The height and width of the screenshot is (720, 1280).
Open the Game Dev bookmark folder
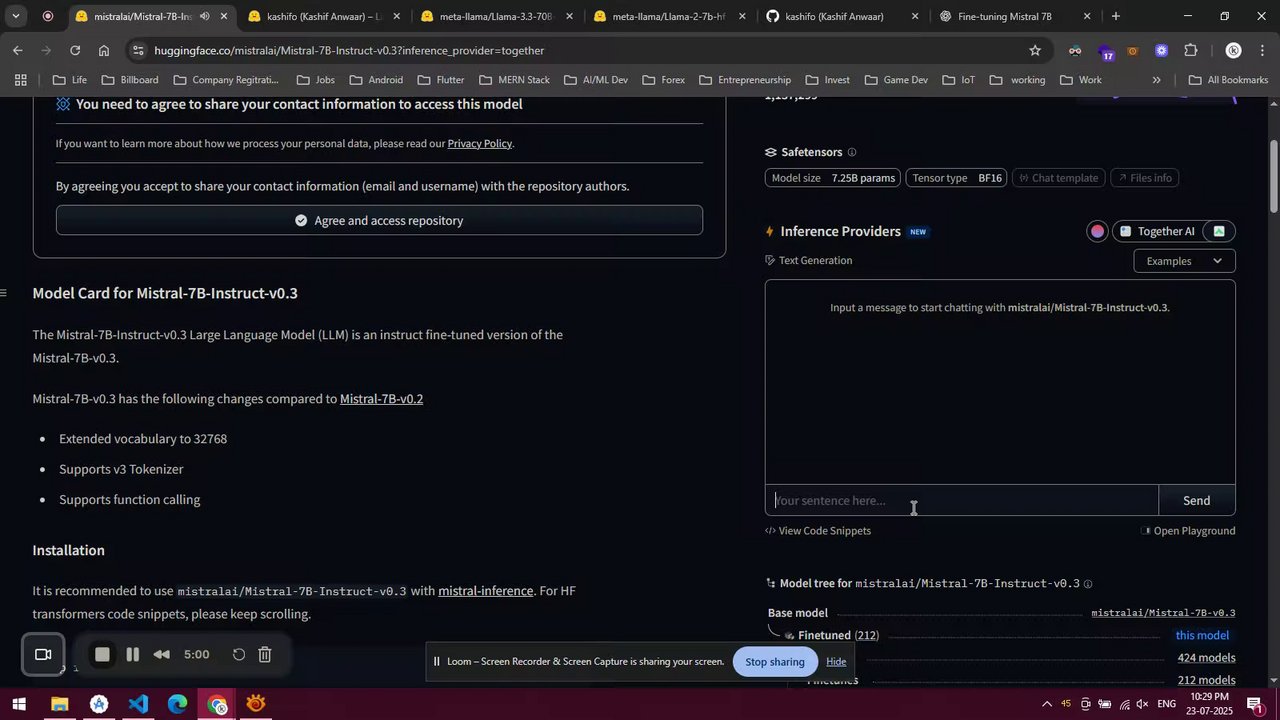[896, 80]
